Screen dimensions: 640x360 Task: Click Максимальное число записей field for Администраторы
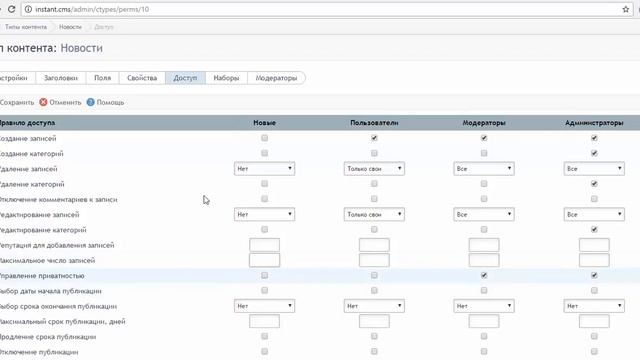[x=594, y=260]
